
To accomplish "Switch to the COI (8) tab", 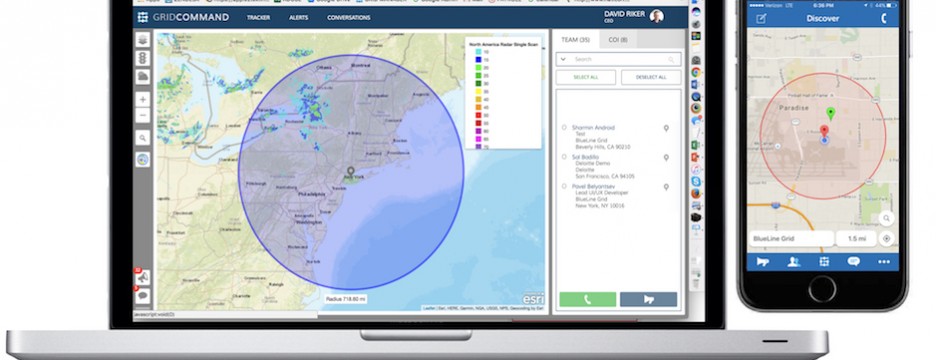I will [618, 39].
